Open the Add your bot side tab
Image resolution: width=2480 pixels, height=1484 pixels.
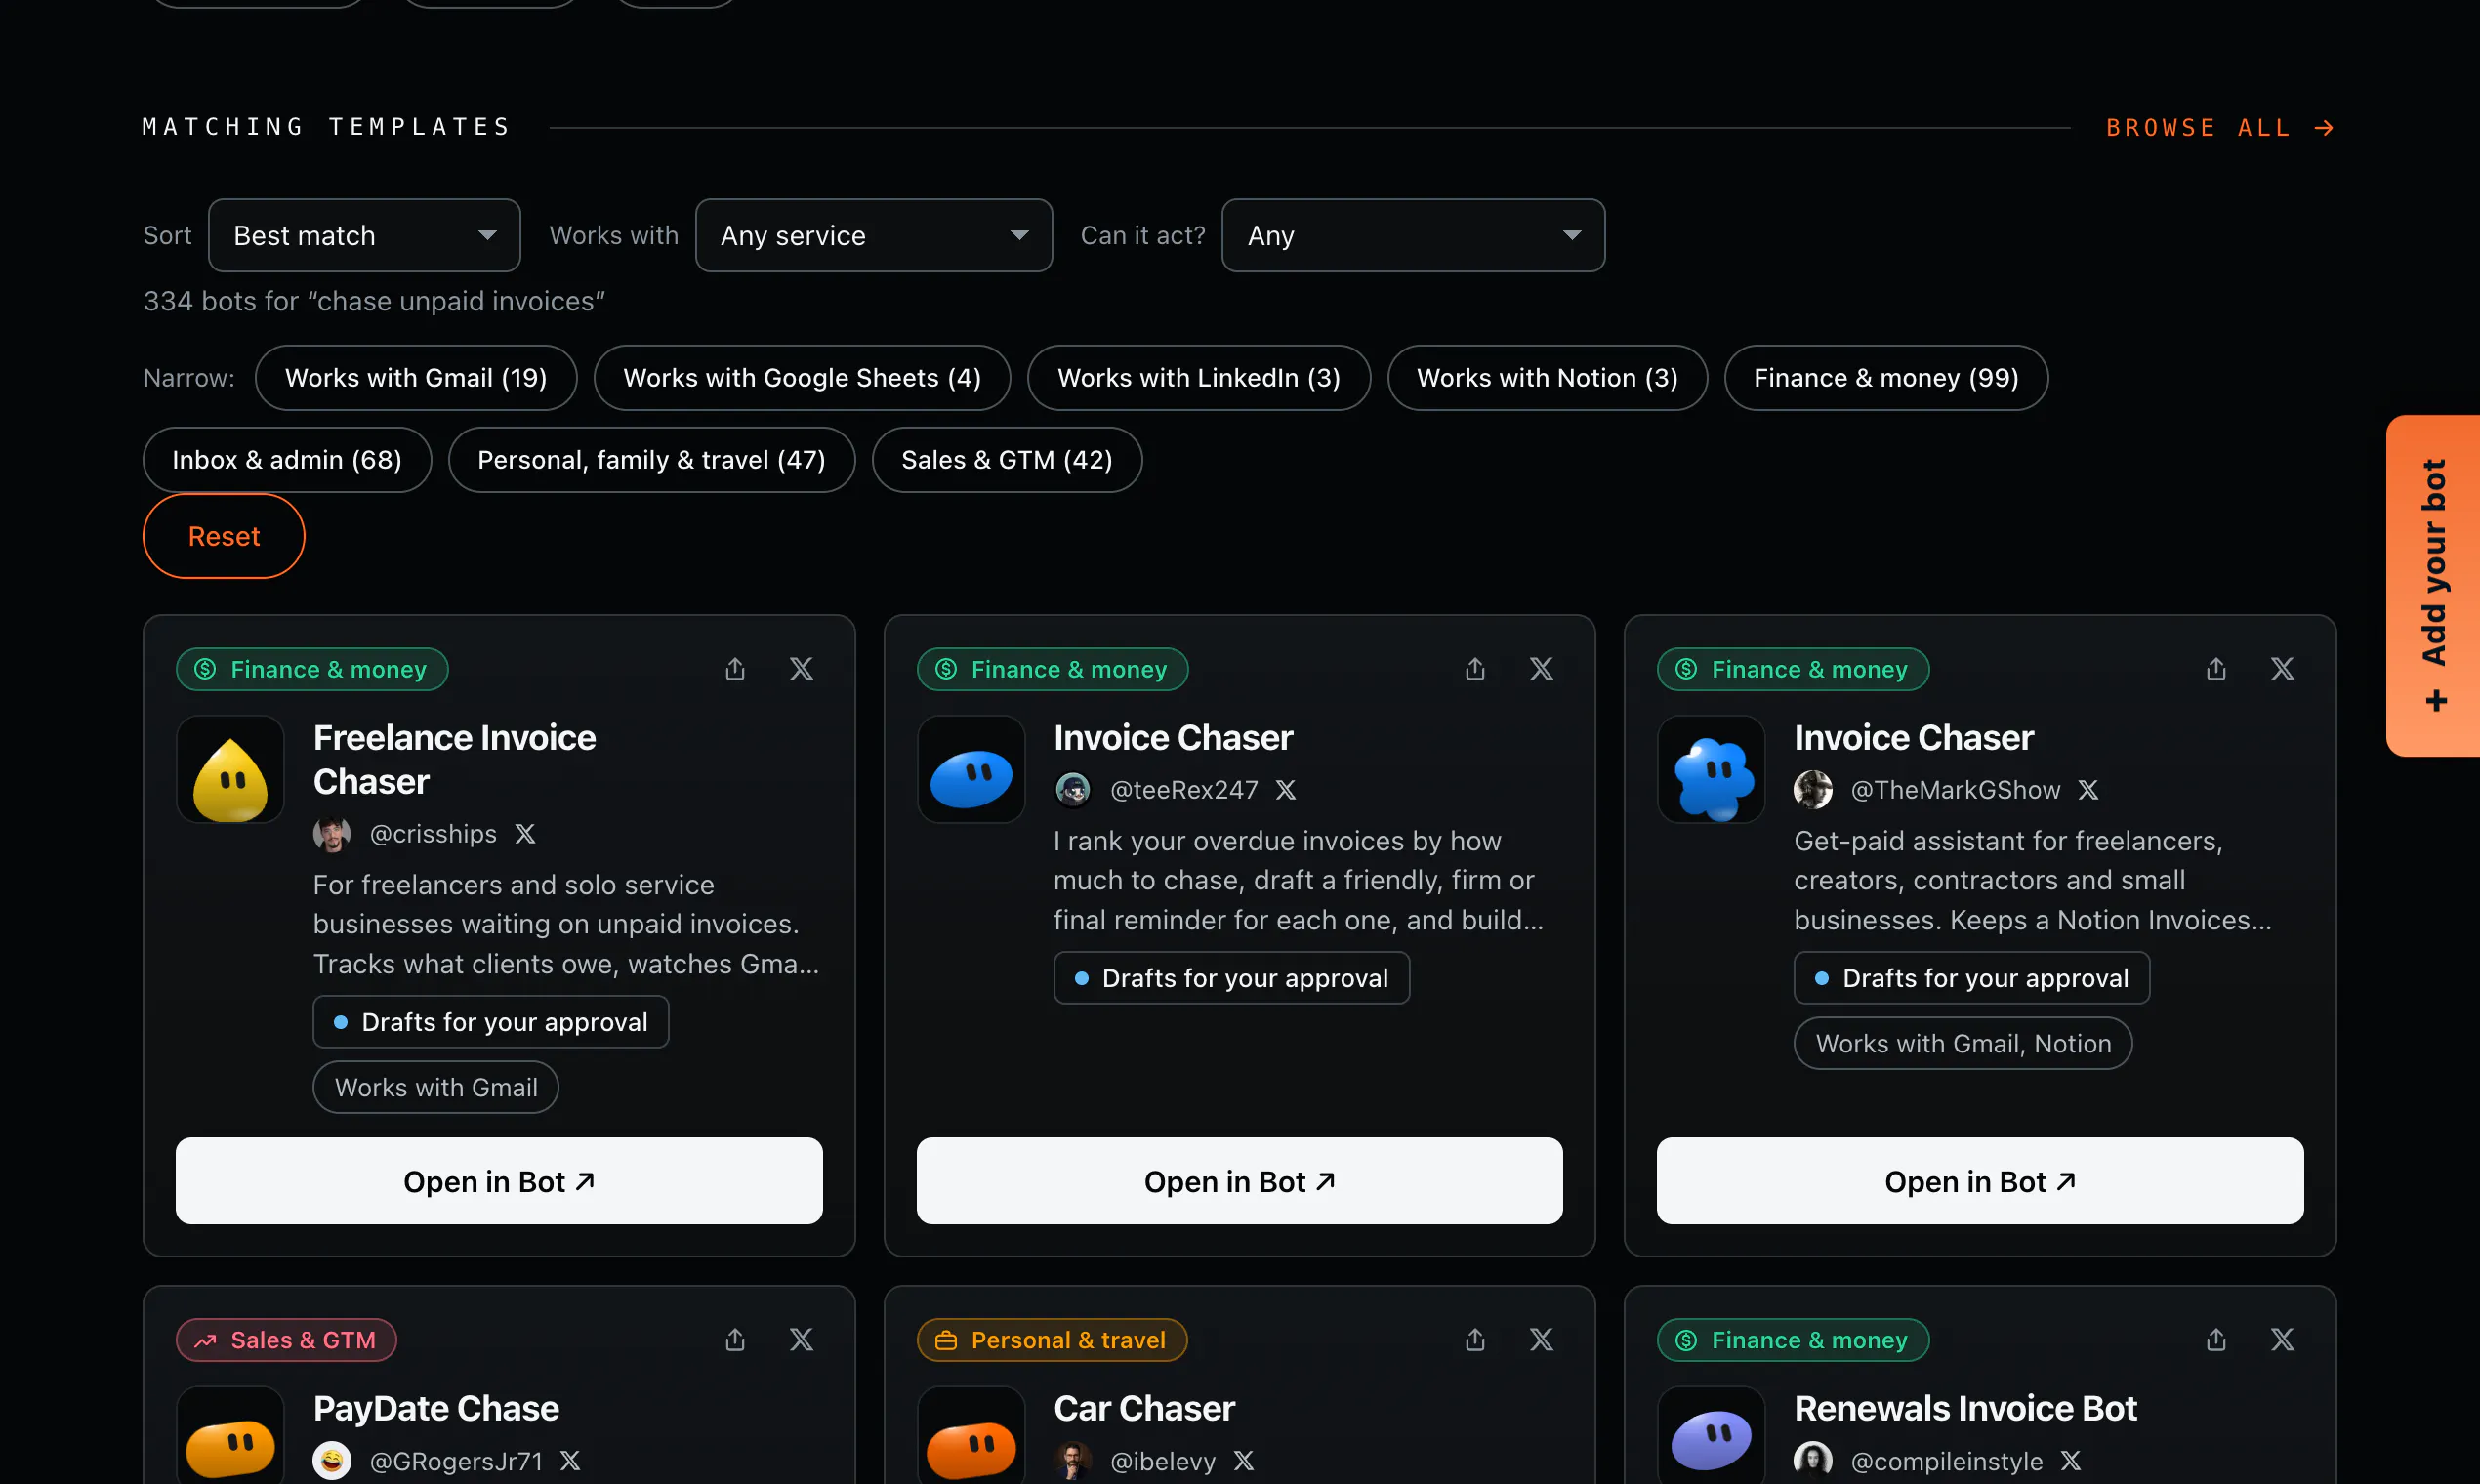[2433, 586]
